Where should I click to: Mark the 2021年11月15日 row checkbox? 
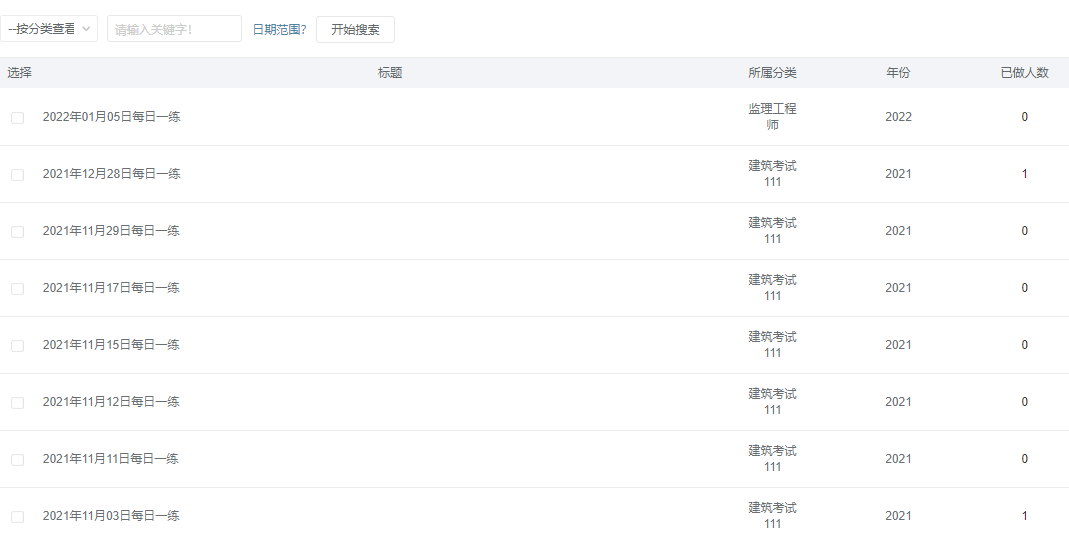point(17,346)
